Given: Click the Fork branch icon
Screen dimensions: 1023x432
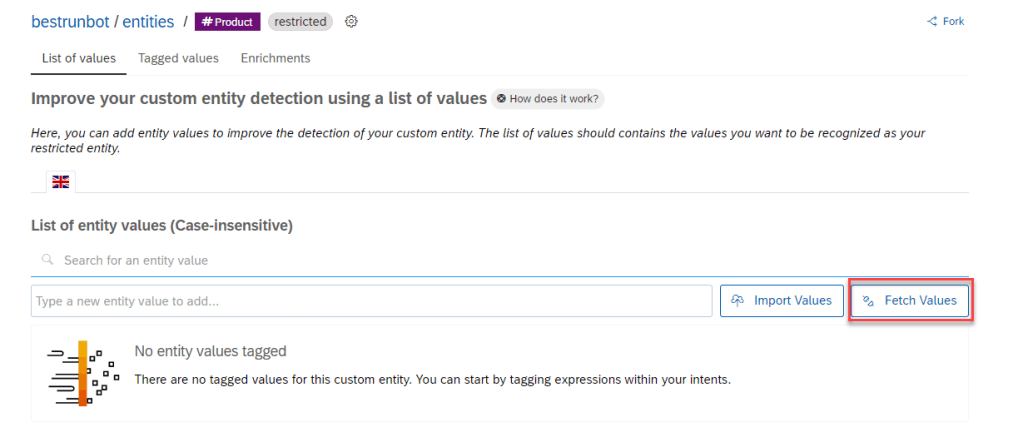Looking at the screenshot, I should pyautogui.click(x=932, y=21).
